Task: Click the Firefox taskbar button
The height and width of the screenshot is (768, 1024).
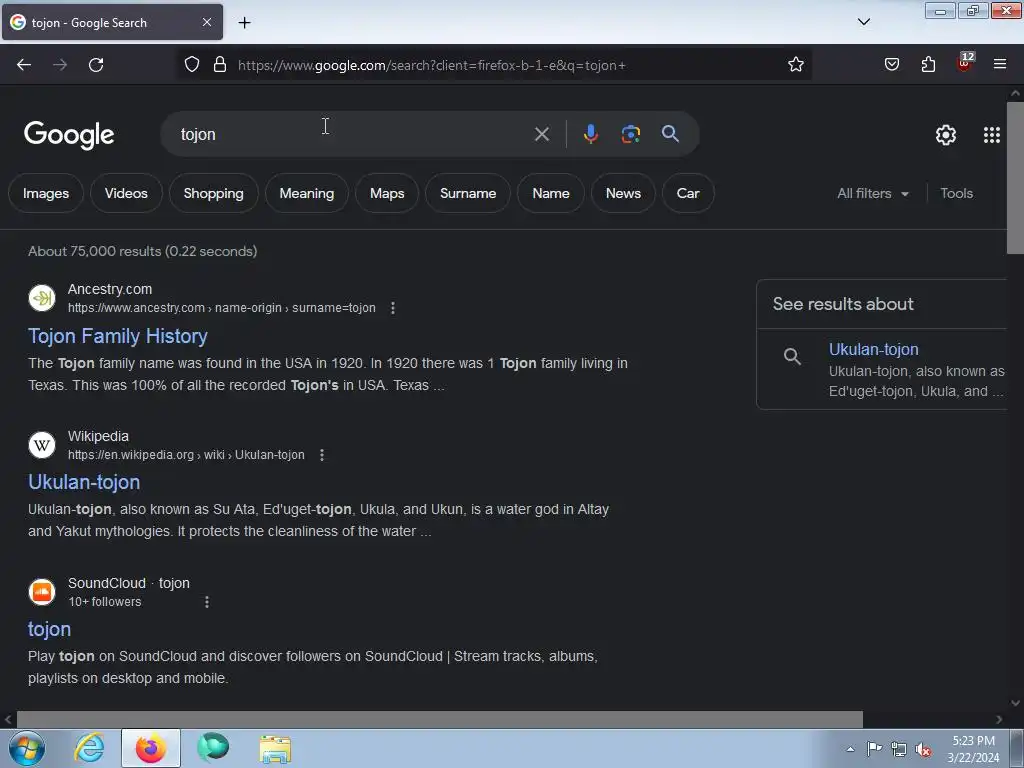Action: (x=151, y=748)
